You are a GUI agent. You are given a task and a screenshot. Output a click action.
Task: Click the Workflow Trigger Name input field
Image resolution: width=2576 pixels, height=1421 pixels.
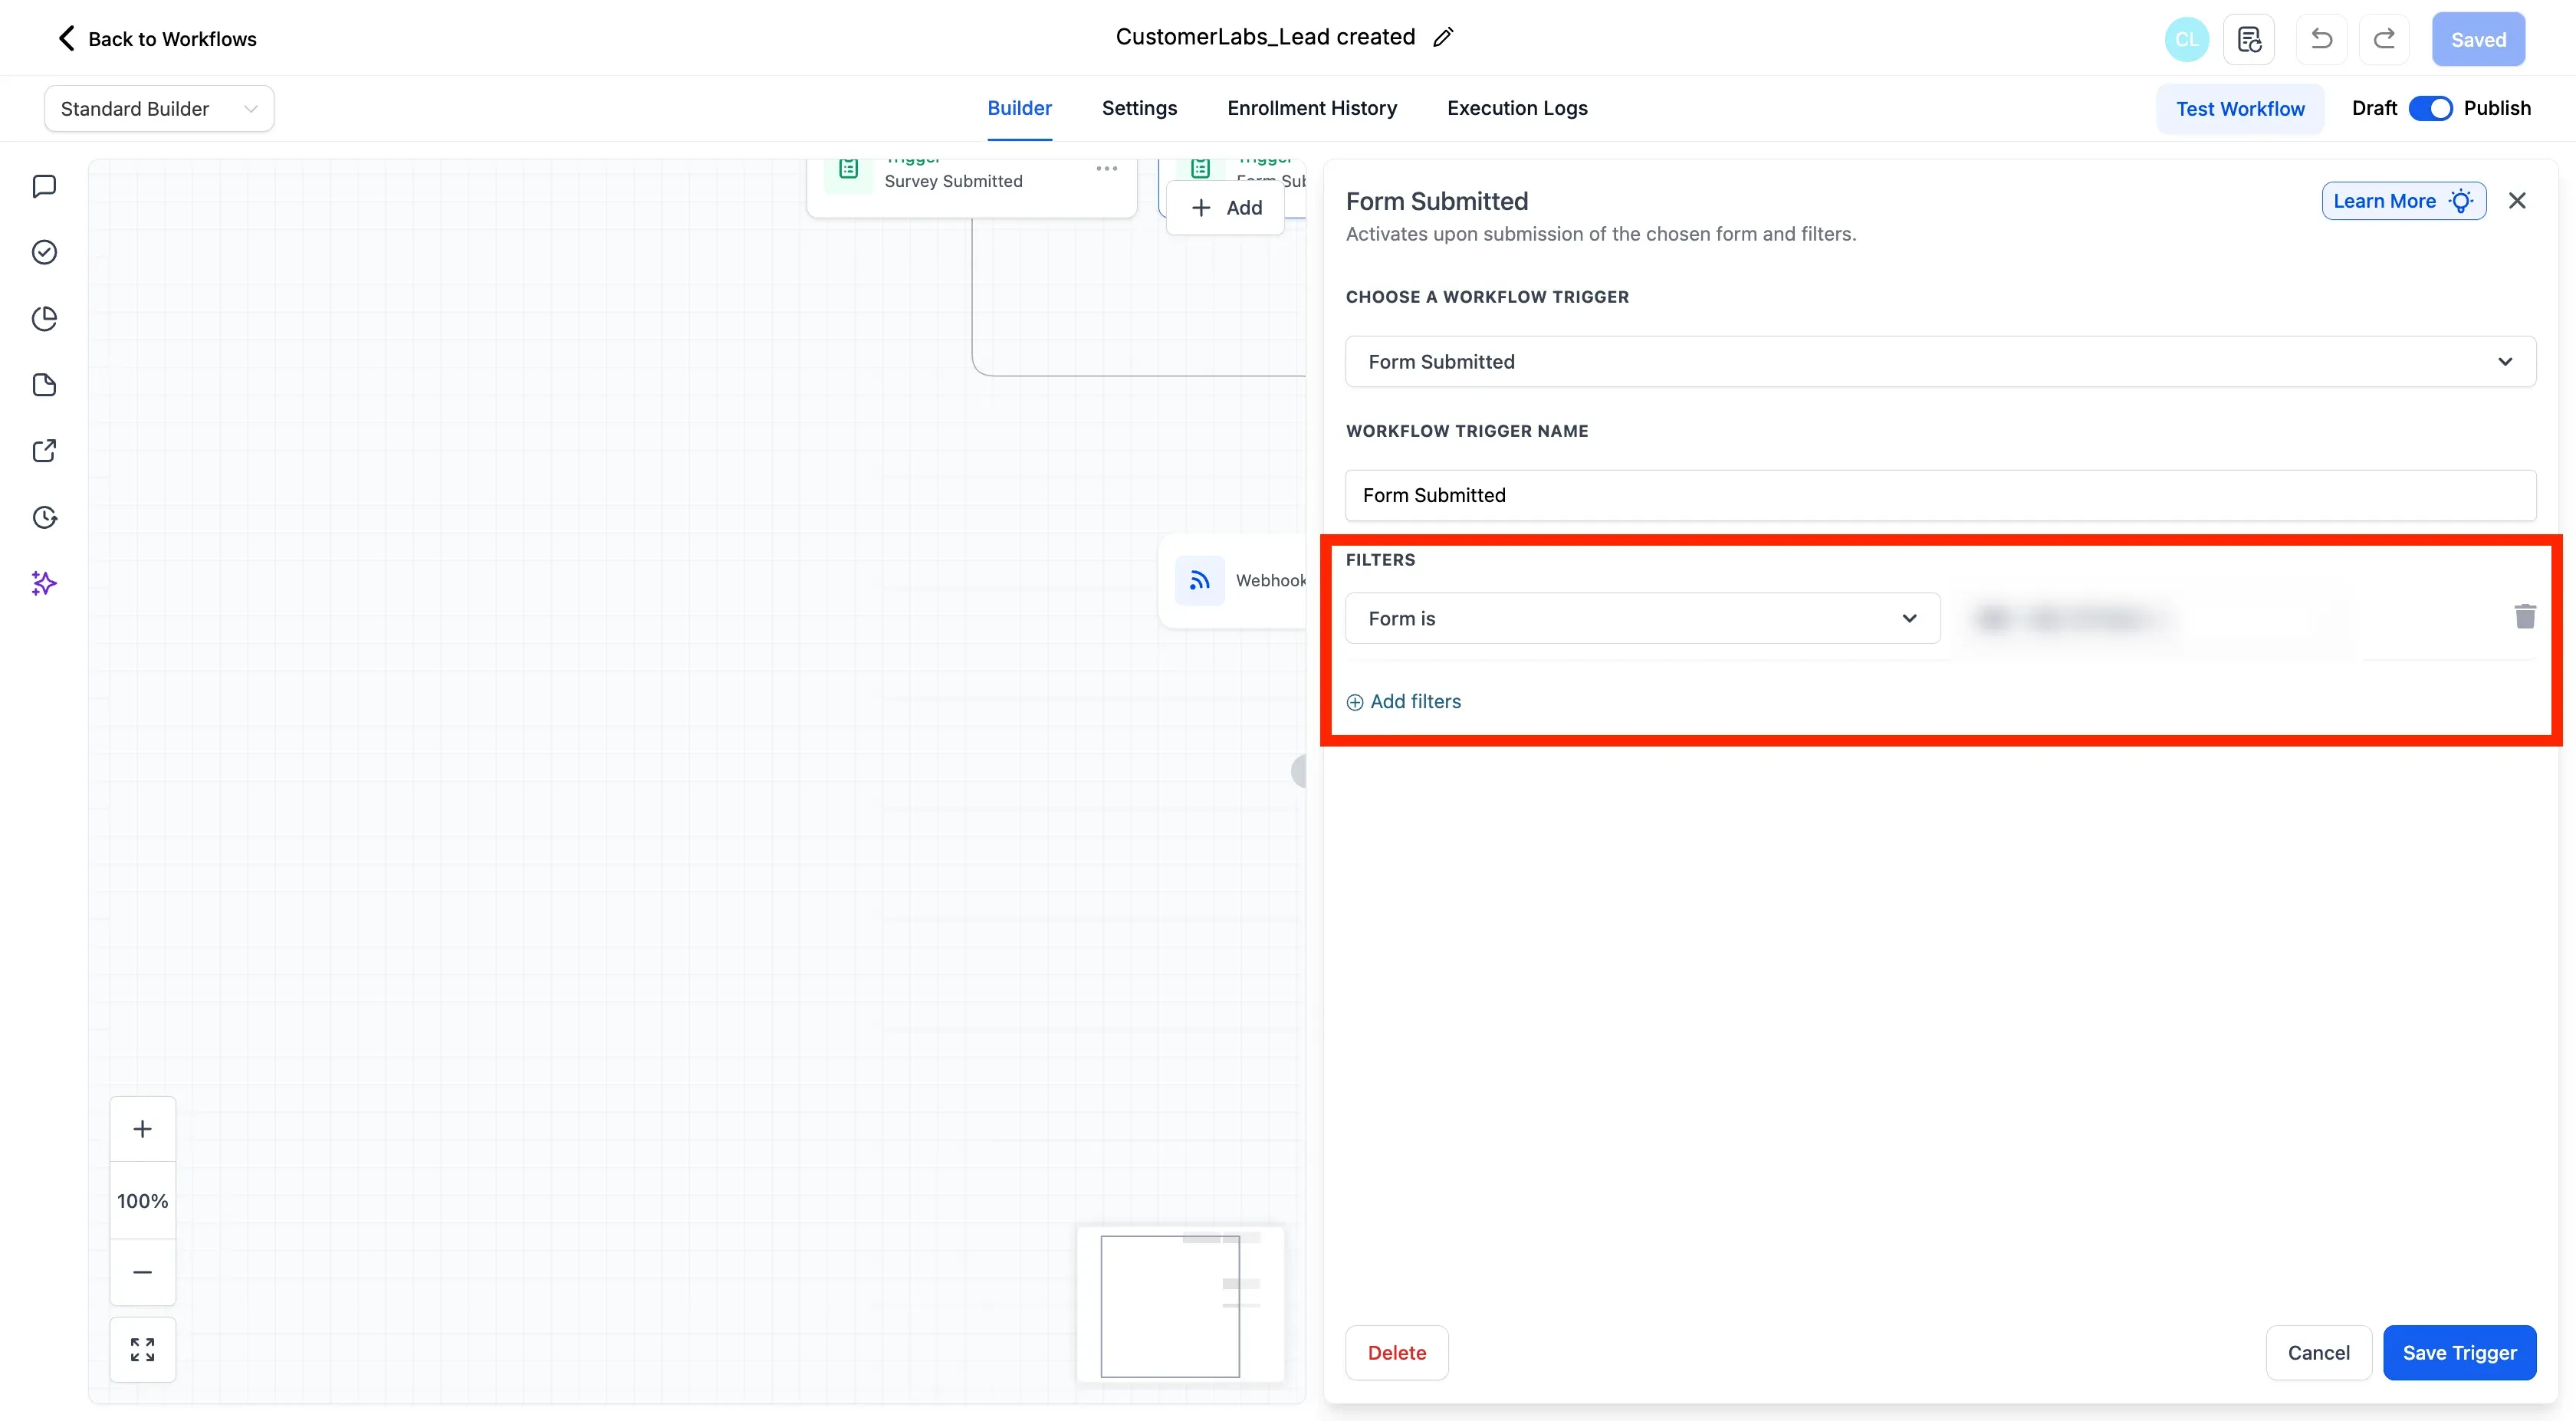1940,496
